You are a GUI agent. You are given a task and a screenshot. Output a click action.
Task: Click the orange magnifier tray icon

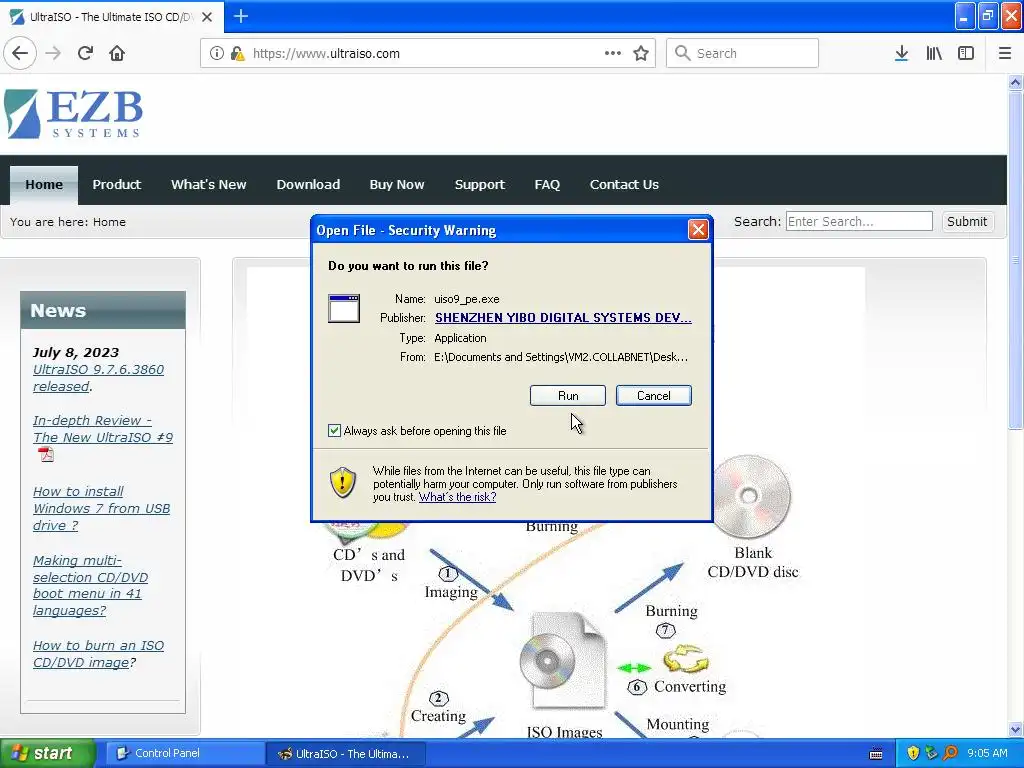[950, 753]
